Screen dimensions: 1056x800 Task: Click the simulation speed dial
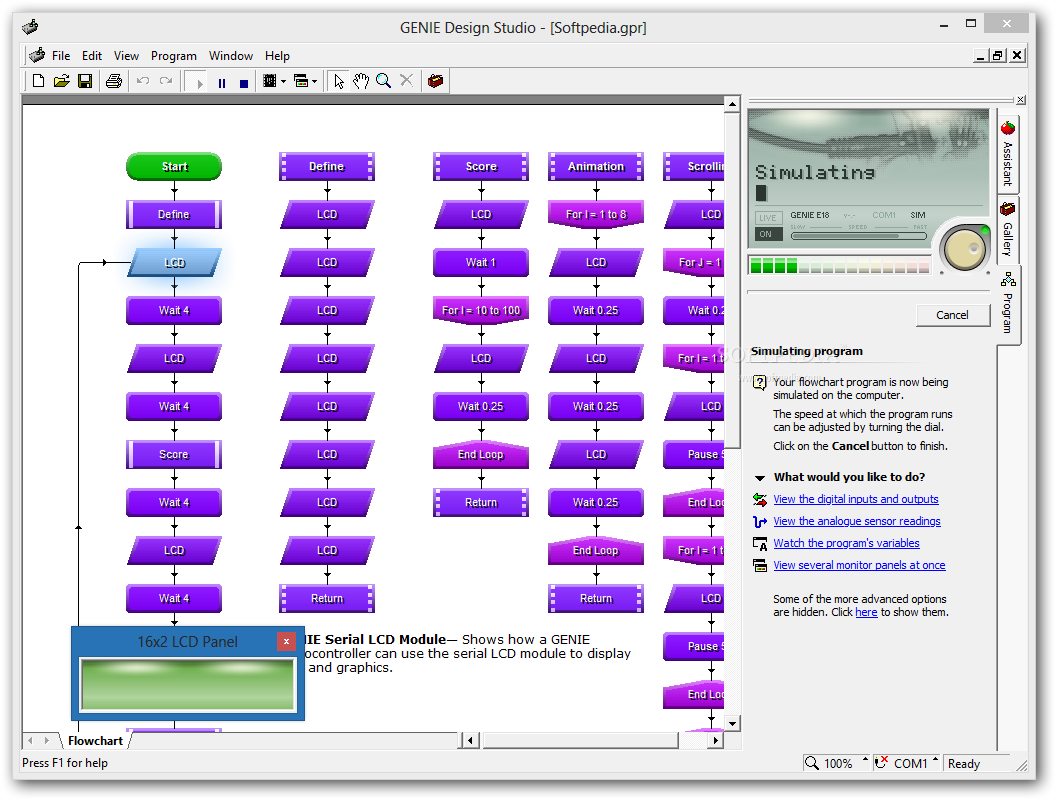[x=964, y=249]
